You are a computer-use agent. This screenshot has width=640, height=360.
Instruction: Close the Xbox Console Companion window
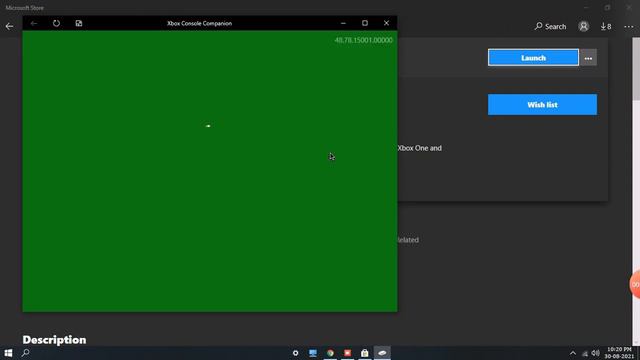point(386,23)
